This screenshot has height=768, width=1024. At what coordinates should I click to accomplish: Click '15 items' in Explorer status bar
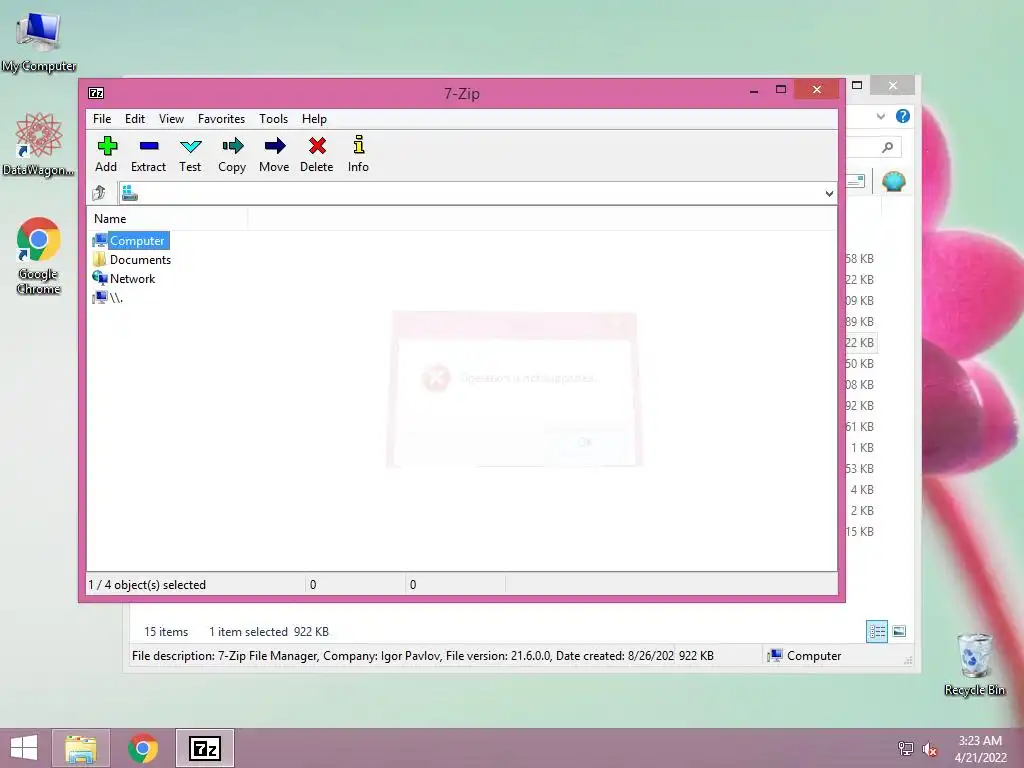pos(166,632)
